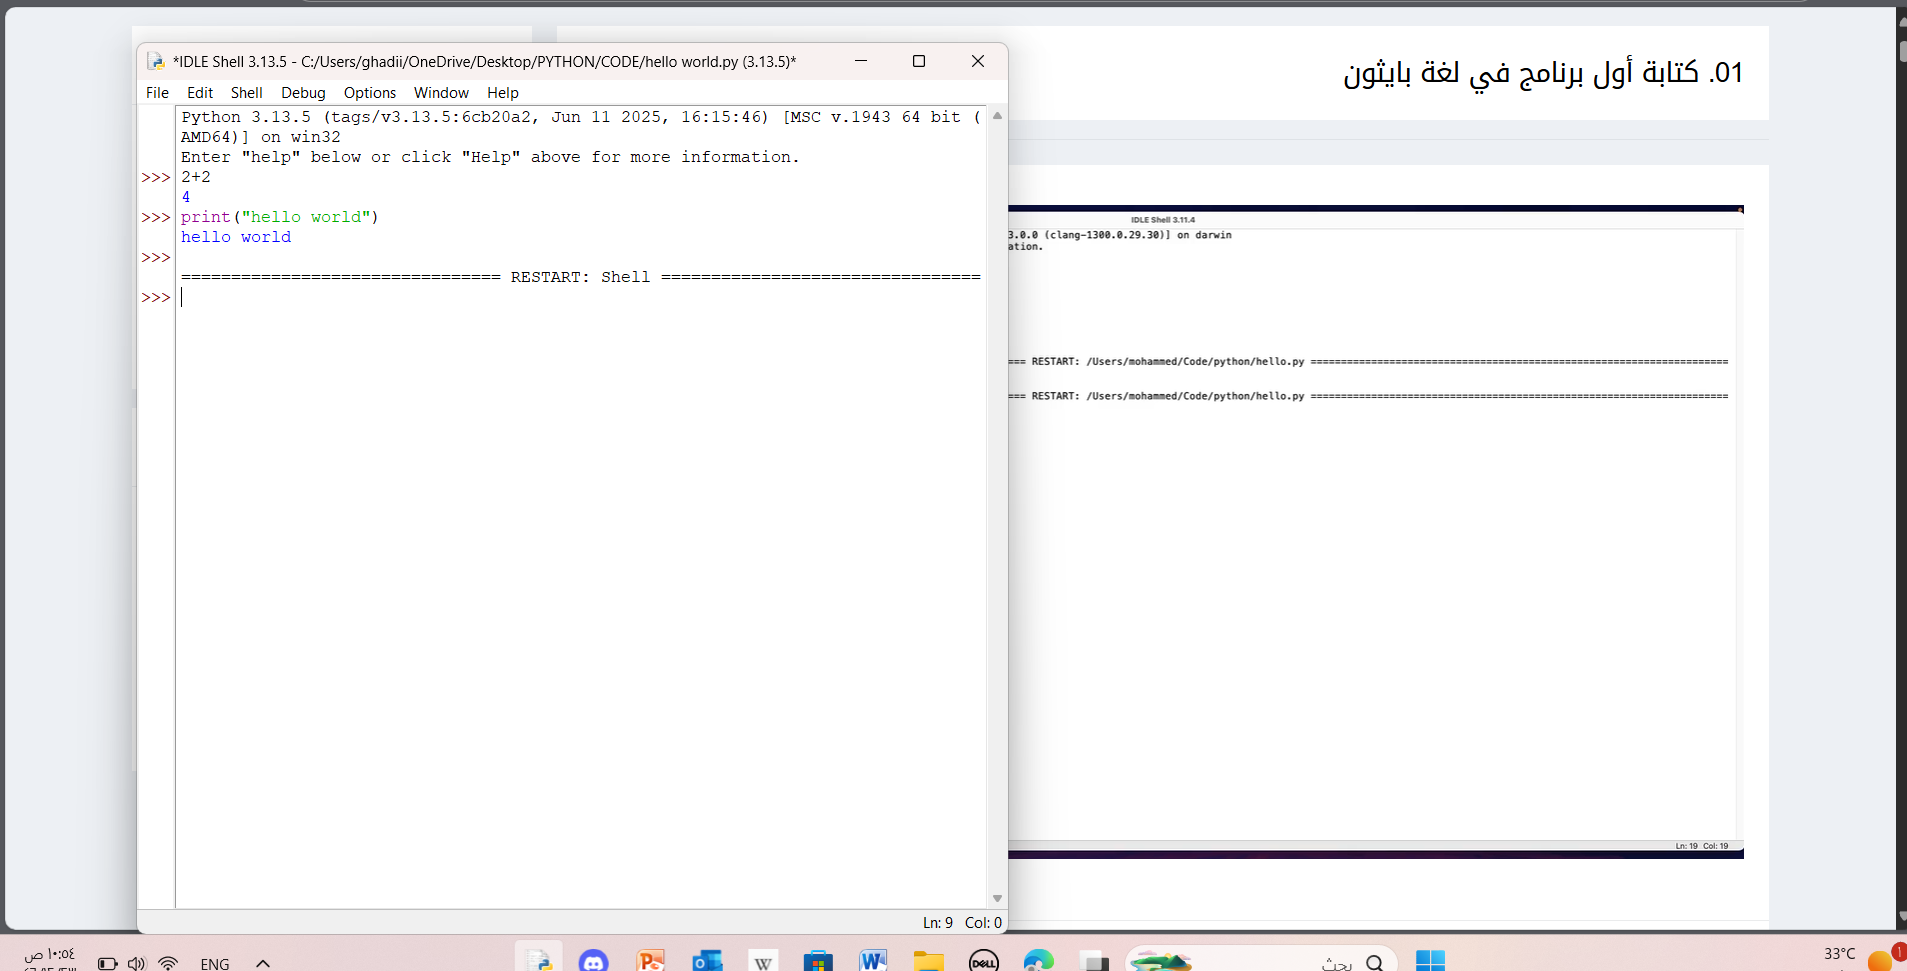This screenshot has height=971, width=1907.
Task: Open Discord from the taskbar
Action: click(594, 961)
